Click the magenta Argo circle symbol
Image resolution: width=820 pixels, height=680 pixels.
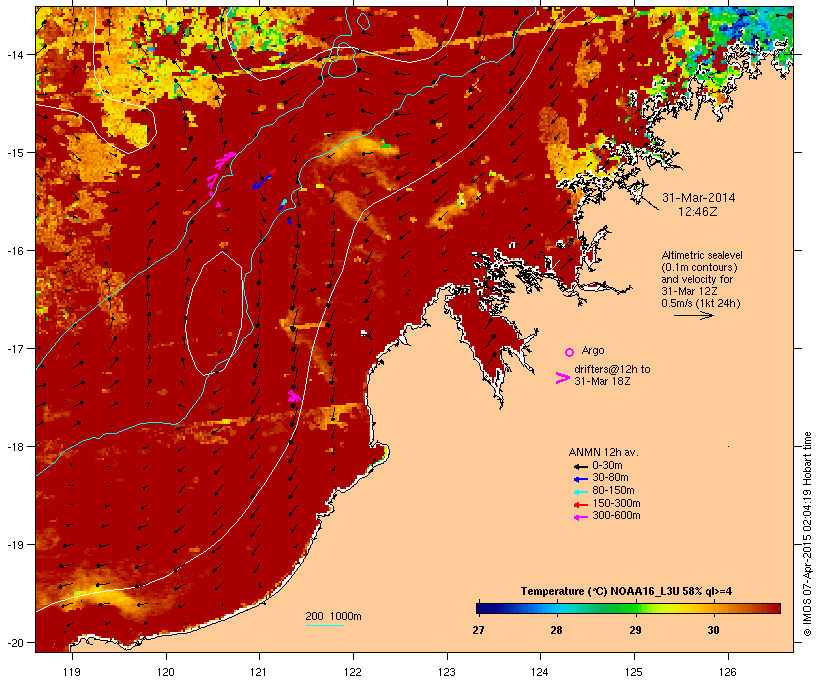(570, 353)
